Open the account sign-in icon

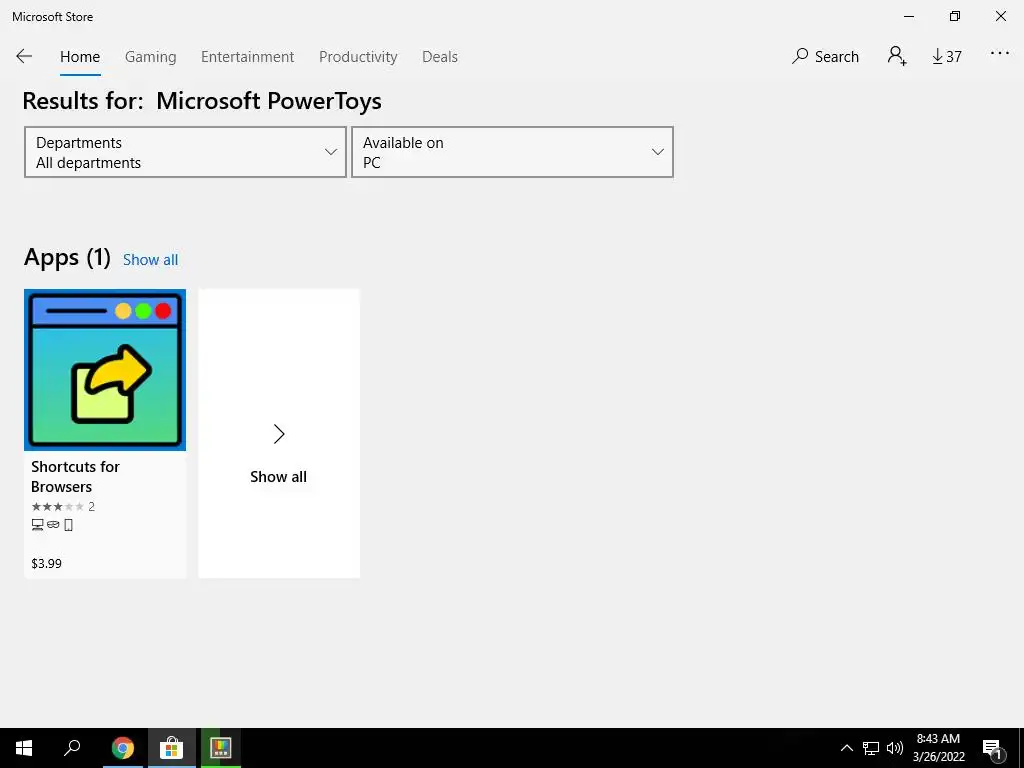tap(897, 56)
